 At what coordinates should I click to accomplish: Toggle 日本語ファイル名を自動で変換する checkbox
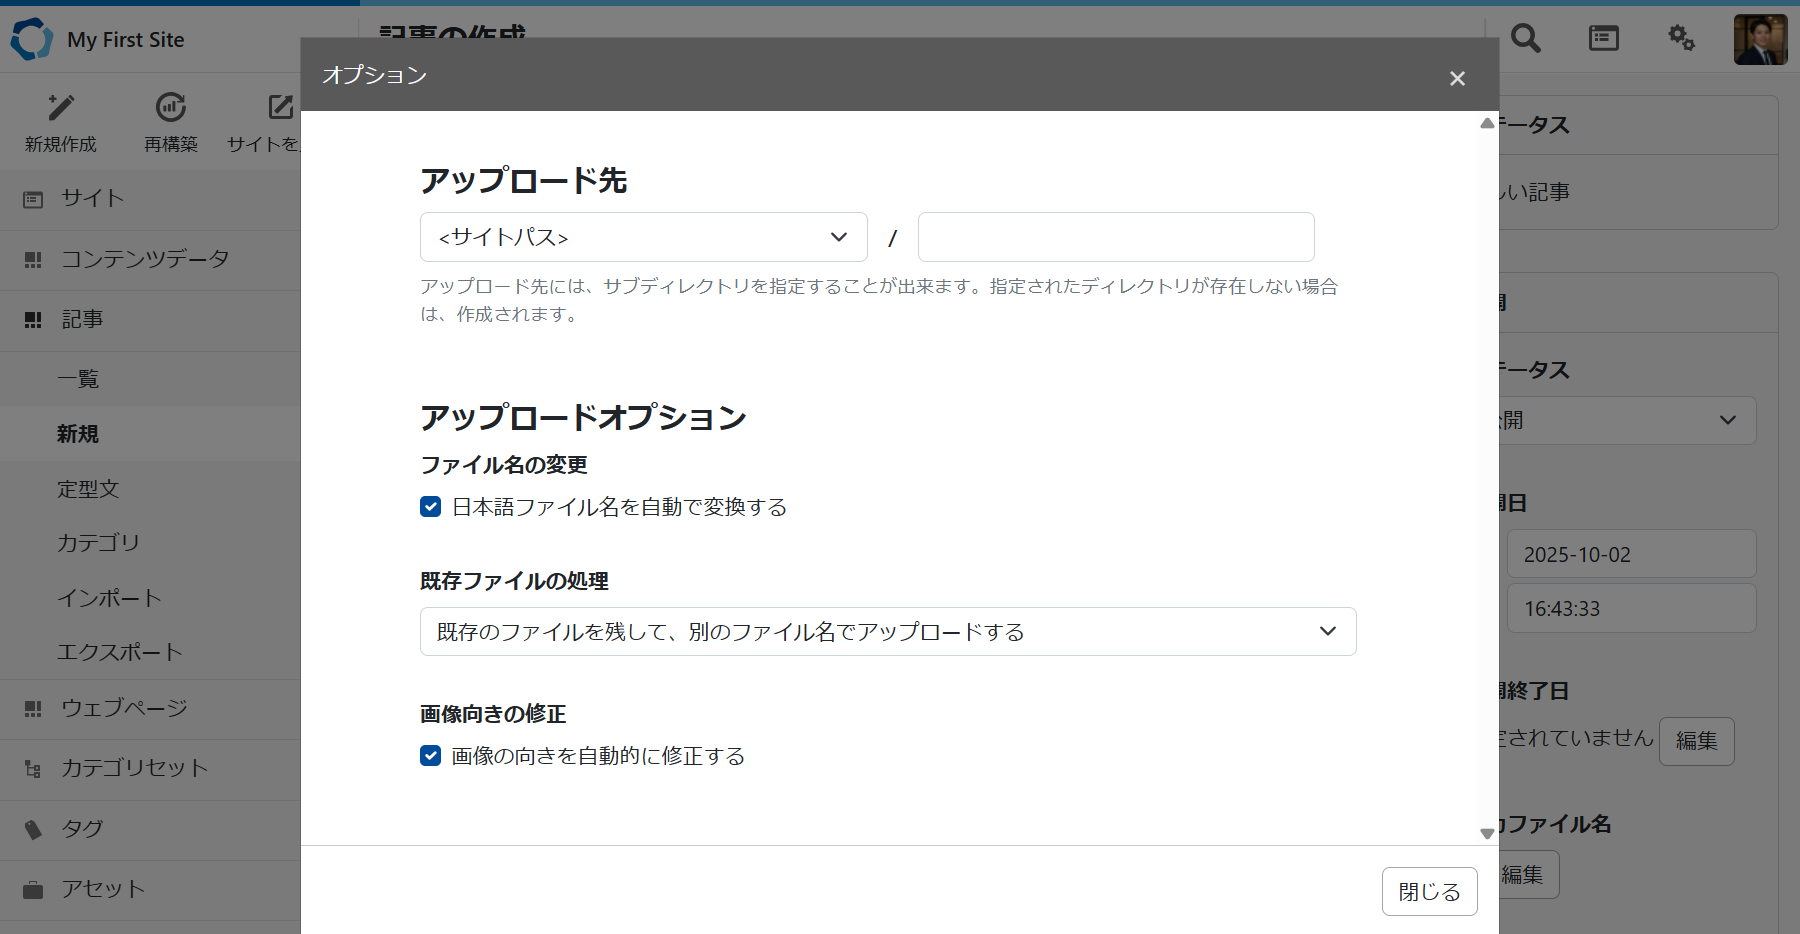click(431, 507)
